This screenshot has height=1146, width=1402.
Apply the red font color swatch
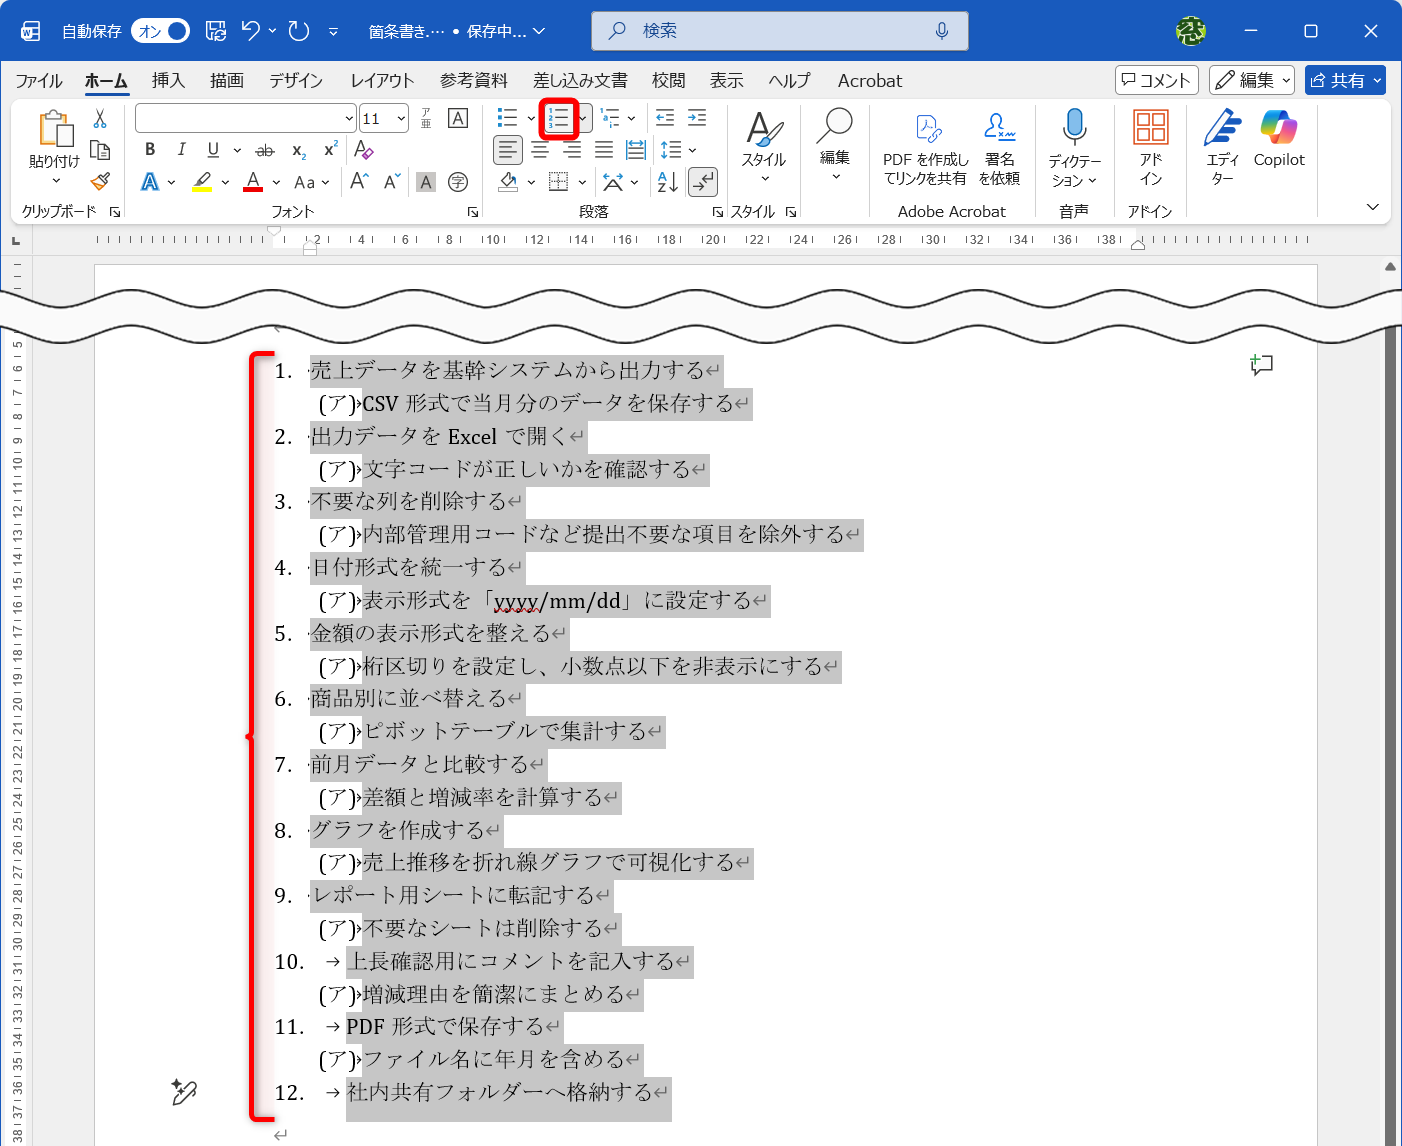click(253, 182)
